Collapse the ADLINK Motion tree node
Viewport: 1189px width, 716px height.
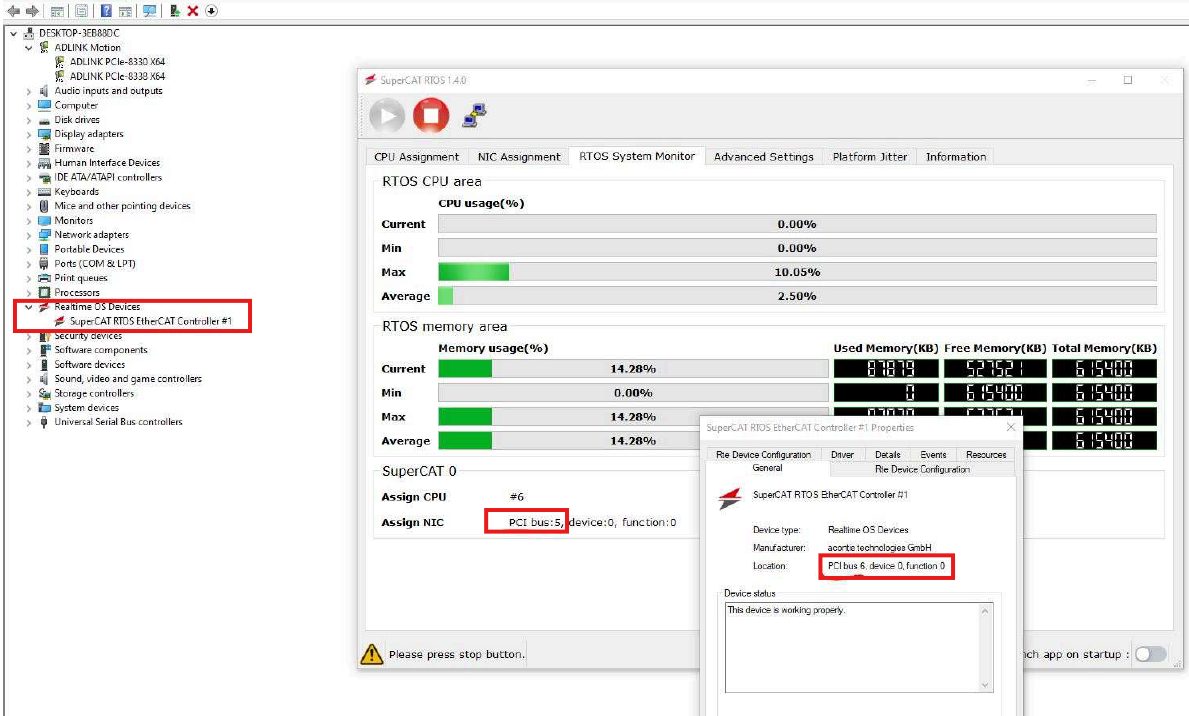29,48
